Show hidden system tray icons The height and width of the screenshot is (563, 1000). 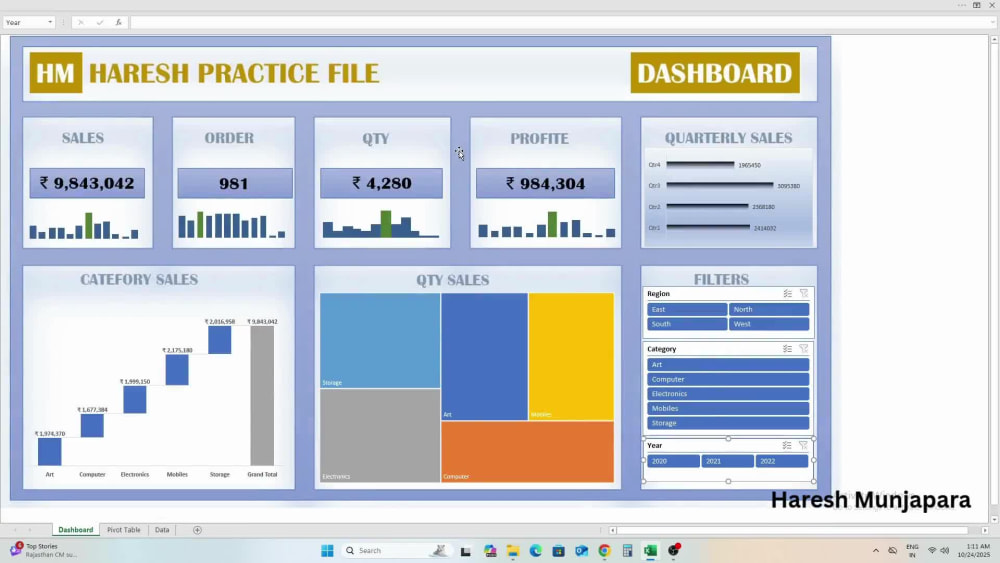tap(876, 551)
